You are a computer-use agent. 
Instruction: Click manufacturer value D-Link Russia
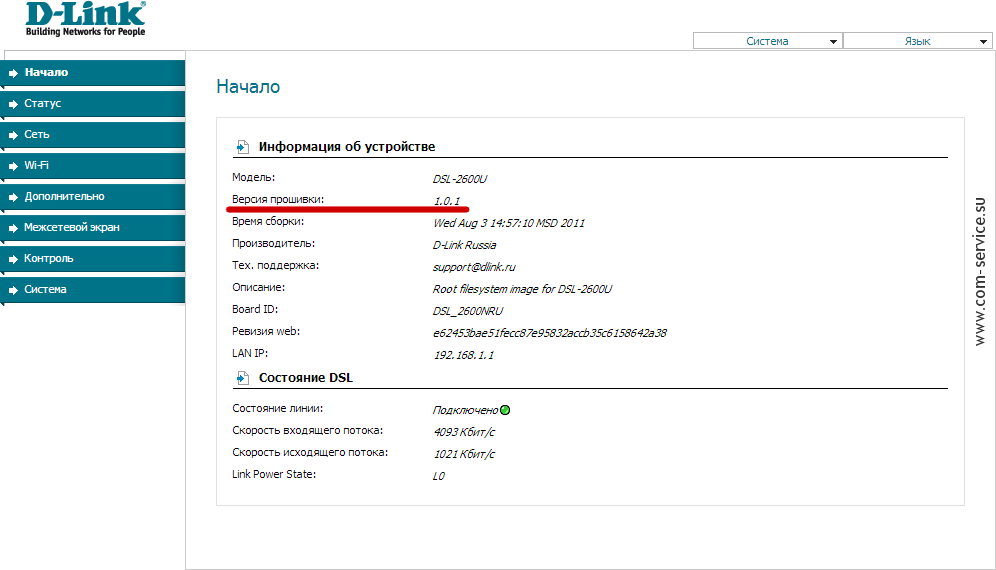tap(464, 245)
